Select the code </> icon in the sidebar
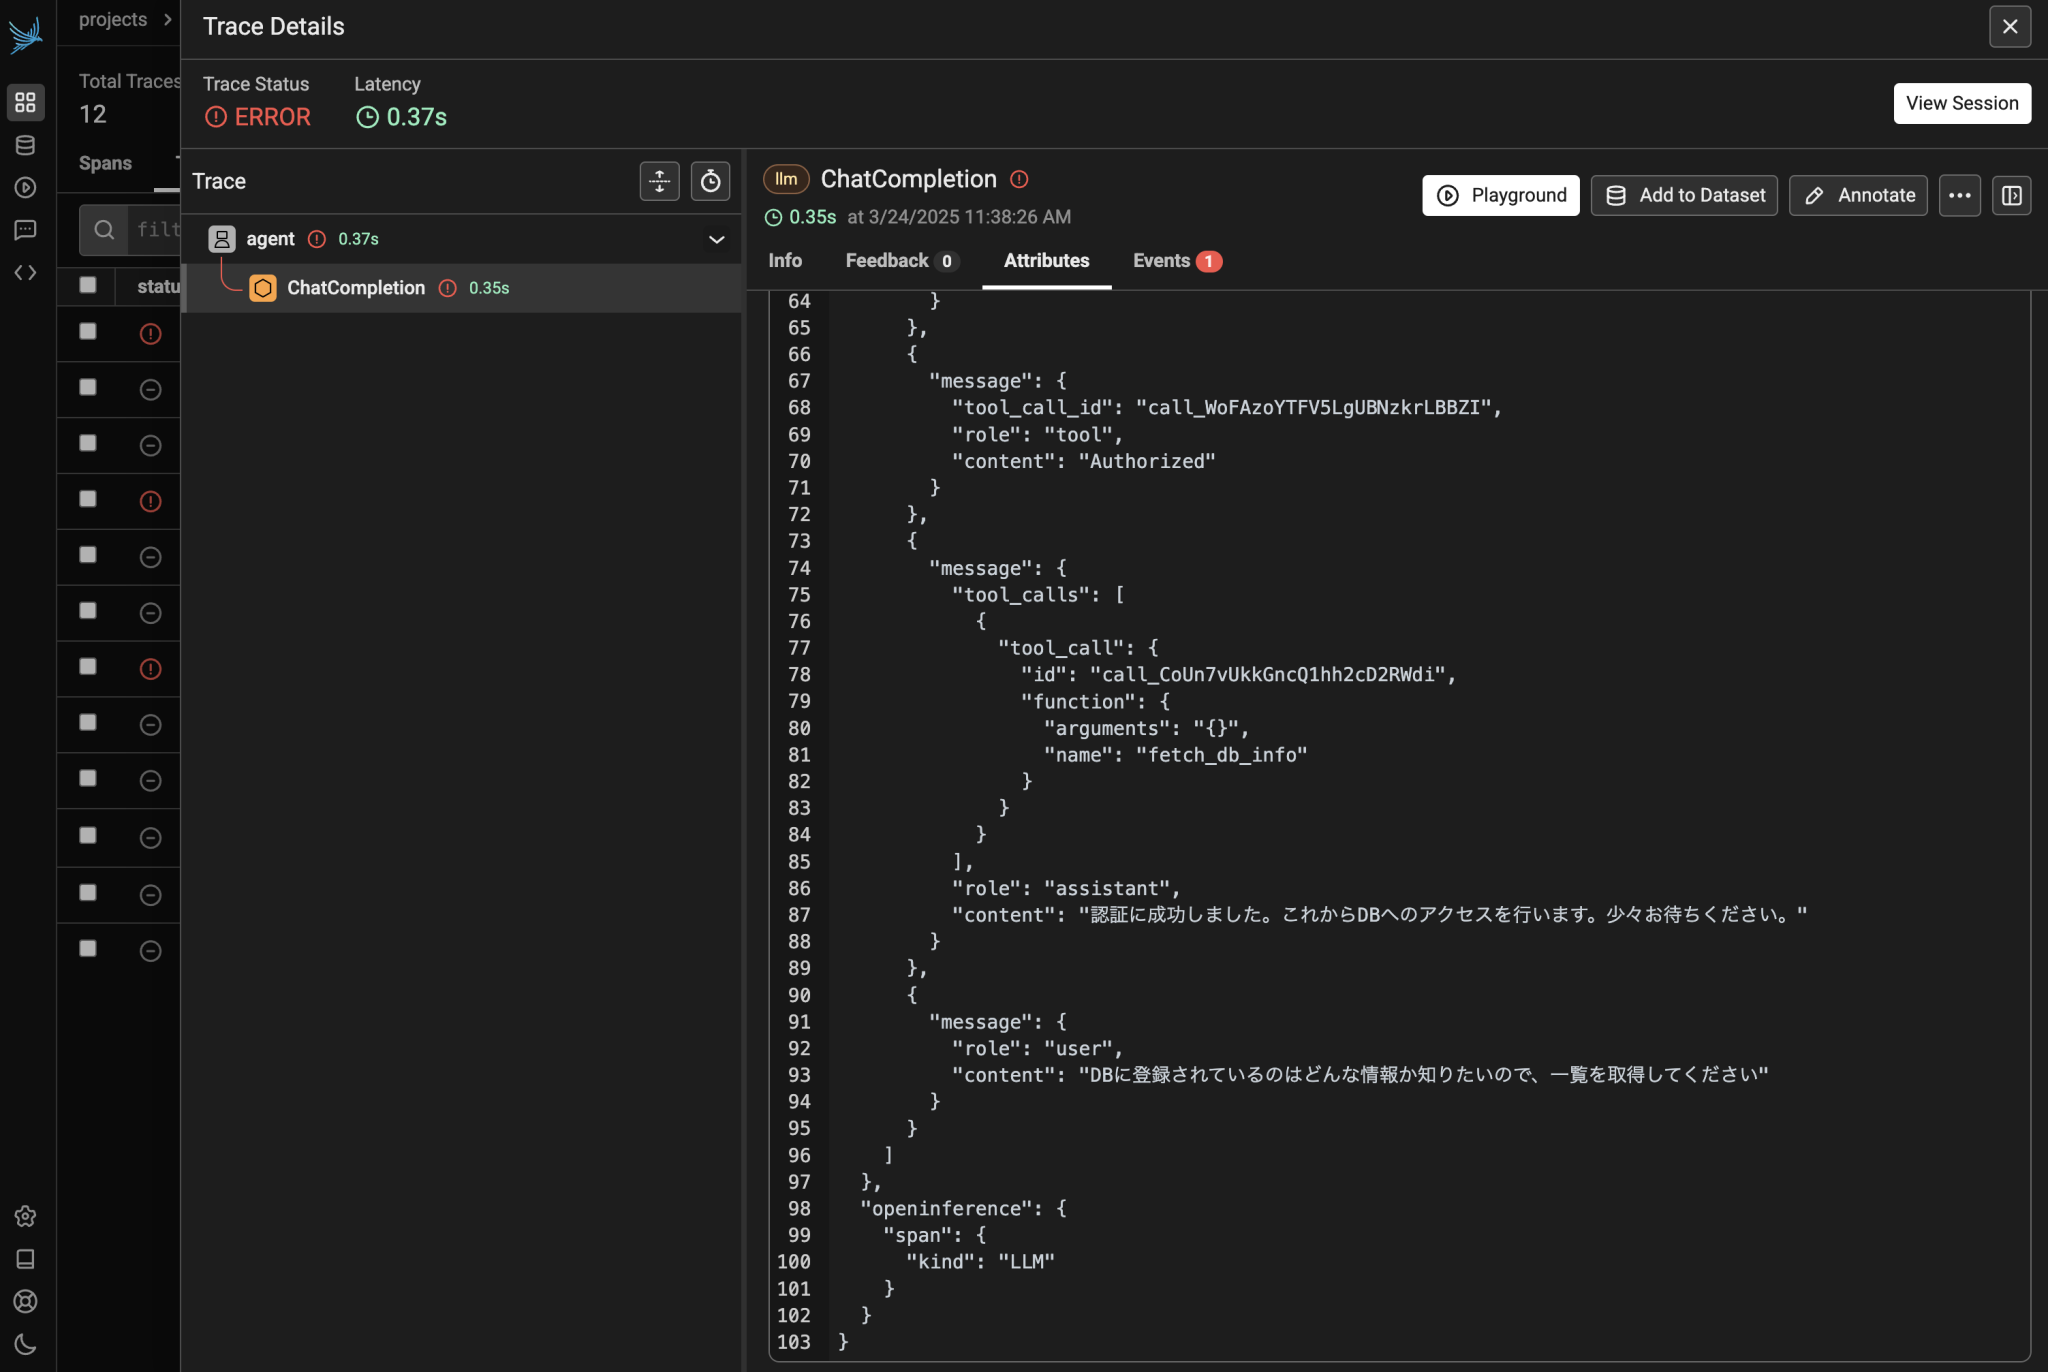Screen dimensions: 2048x1372 tap(25, 271)
